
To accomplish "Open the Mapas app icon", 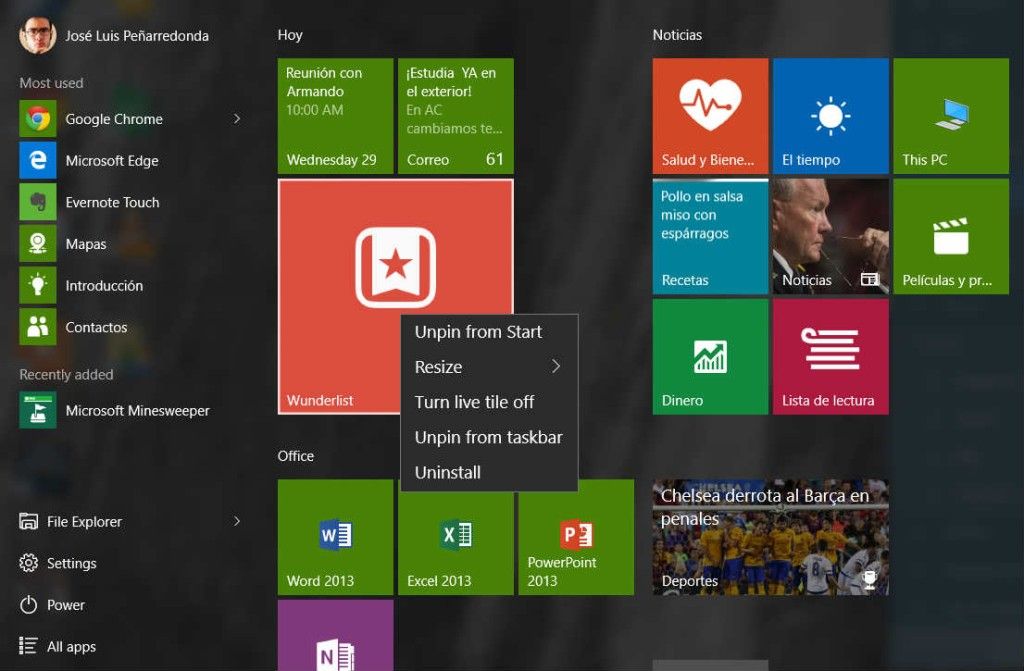I will [x=38, y=244].
